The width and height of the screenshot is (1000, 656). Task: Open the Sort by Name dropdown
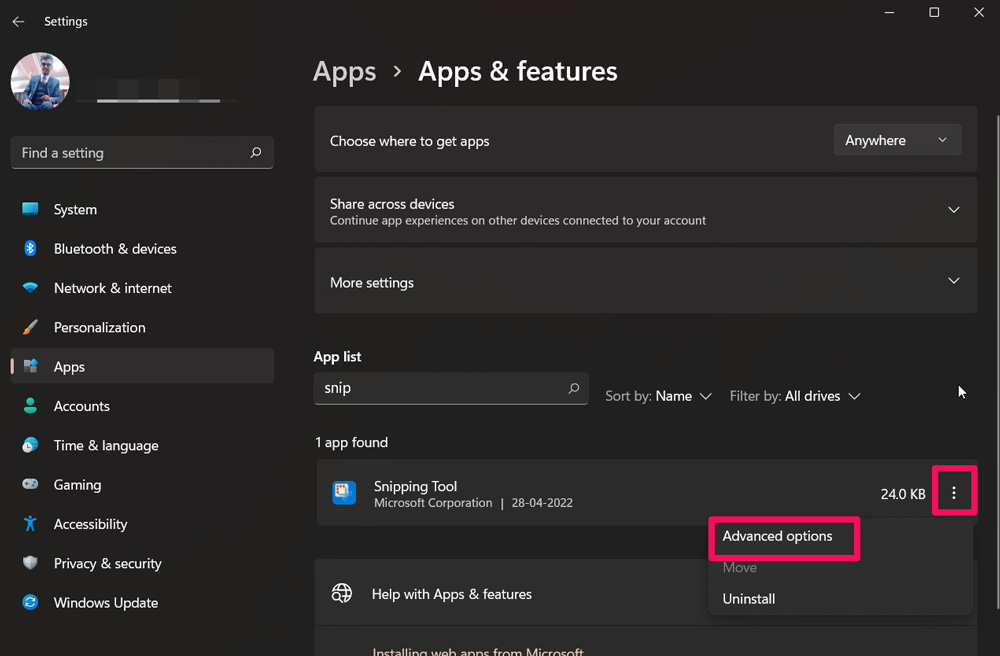[x=659, y=396]
